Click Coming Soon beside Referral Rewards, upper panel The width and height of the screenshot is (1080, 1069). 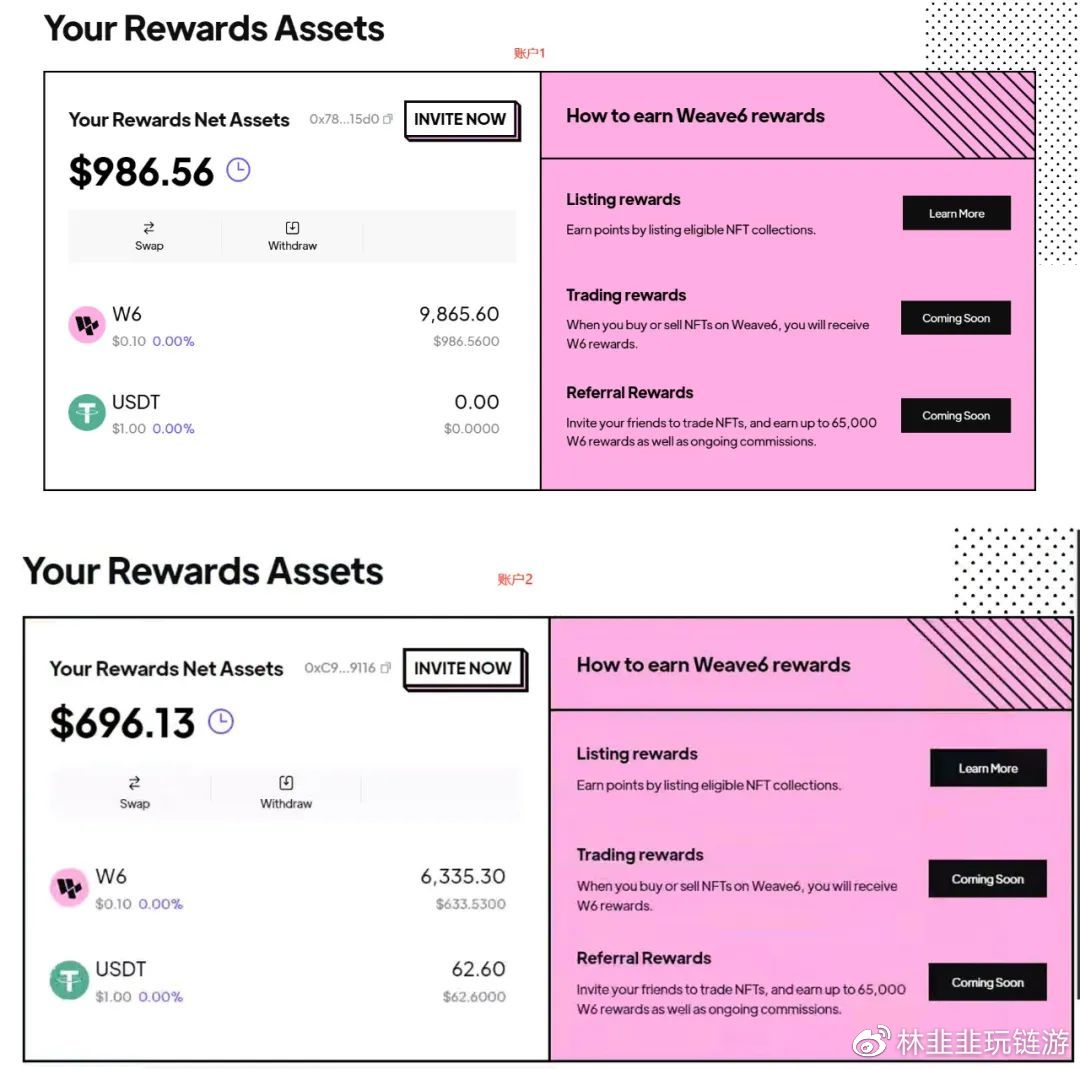[x=956, y=415]
